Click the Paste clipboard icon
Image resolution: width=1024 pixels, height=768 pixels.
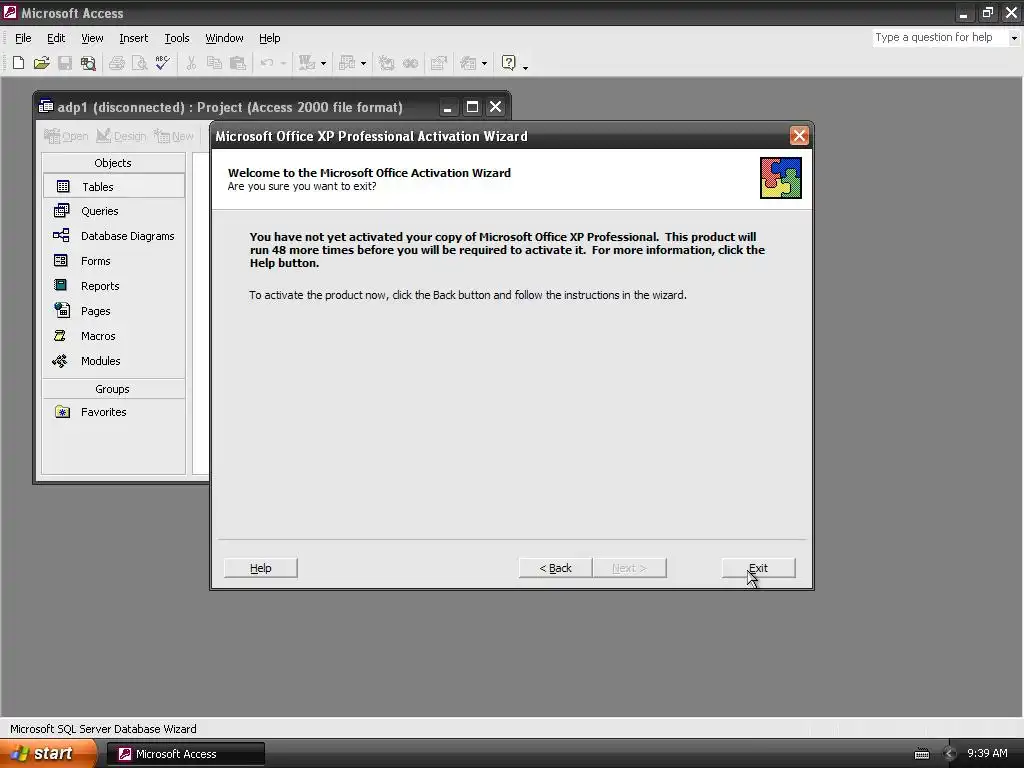[x=238, y=63]
